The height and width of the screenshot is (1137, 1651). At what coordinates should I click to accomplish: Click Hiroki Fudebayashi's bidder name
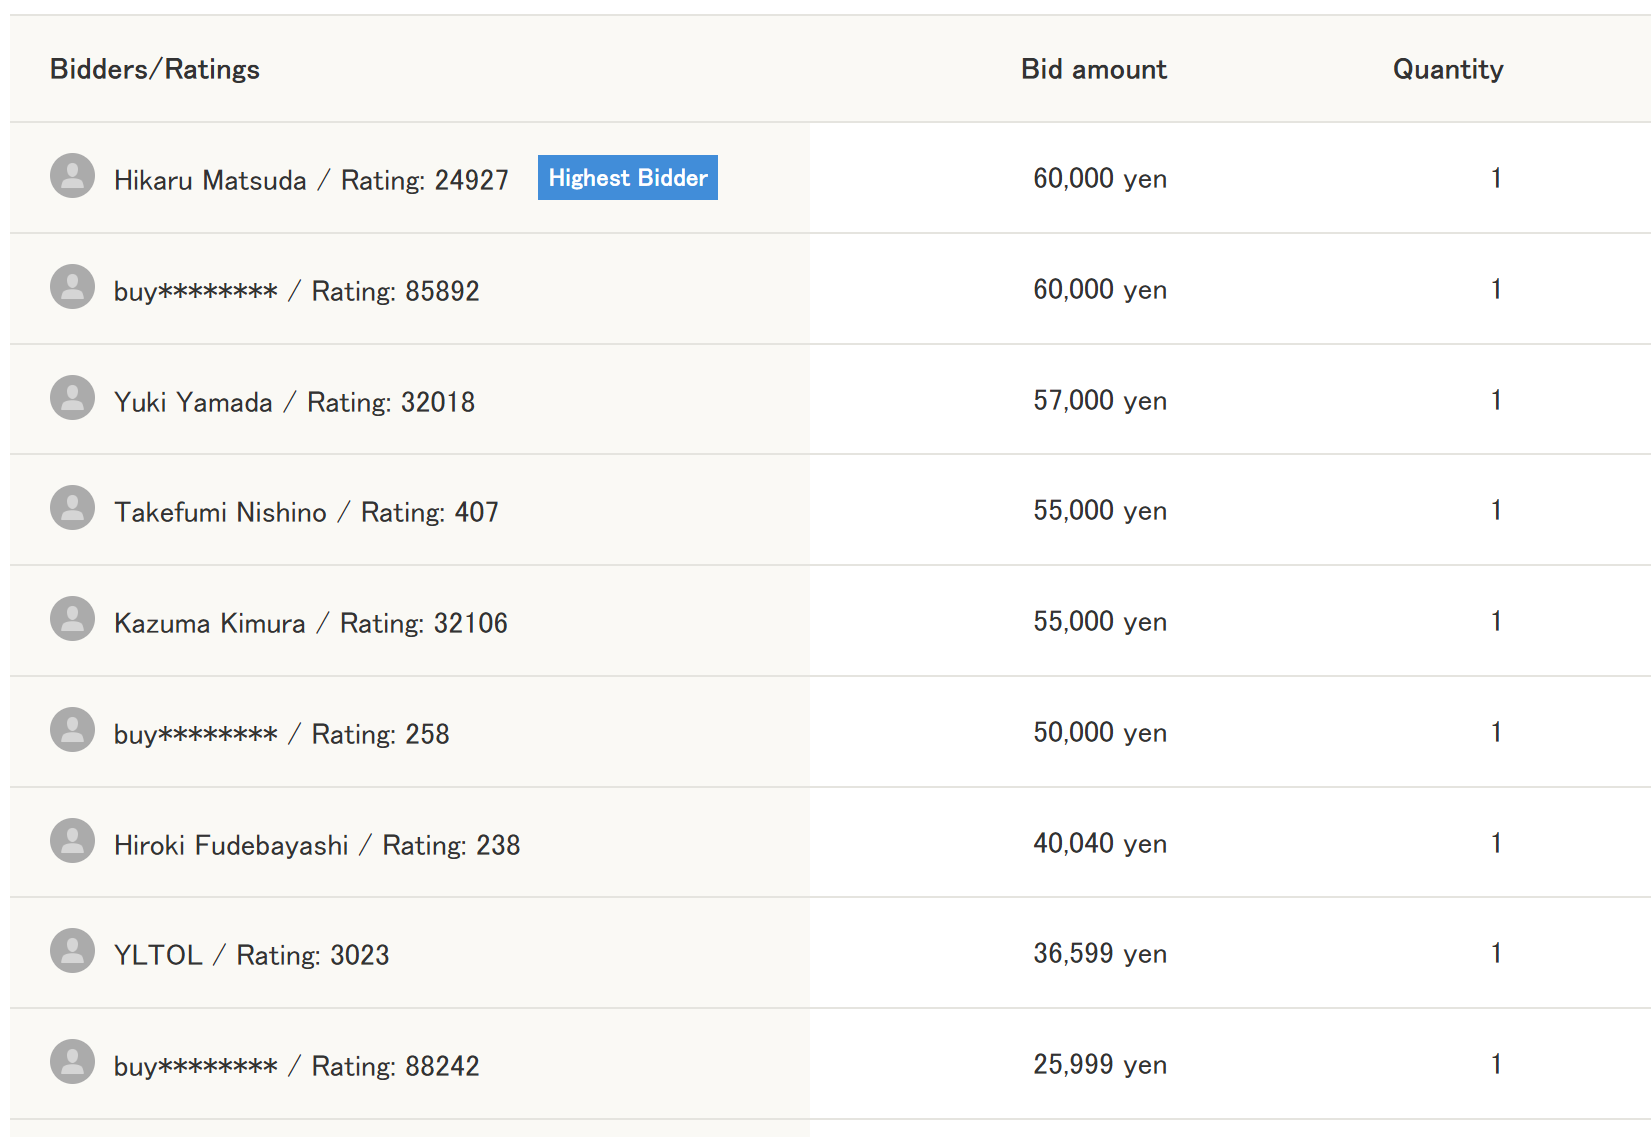click(x=231, y=845)
